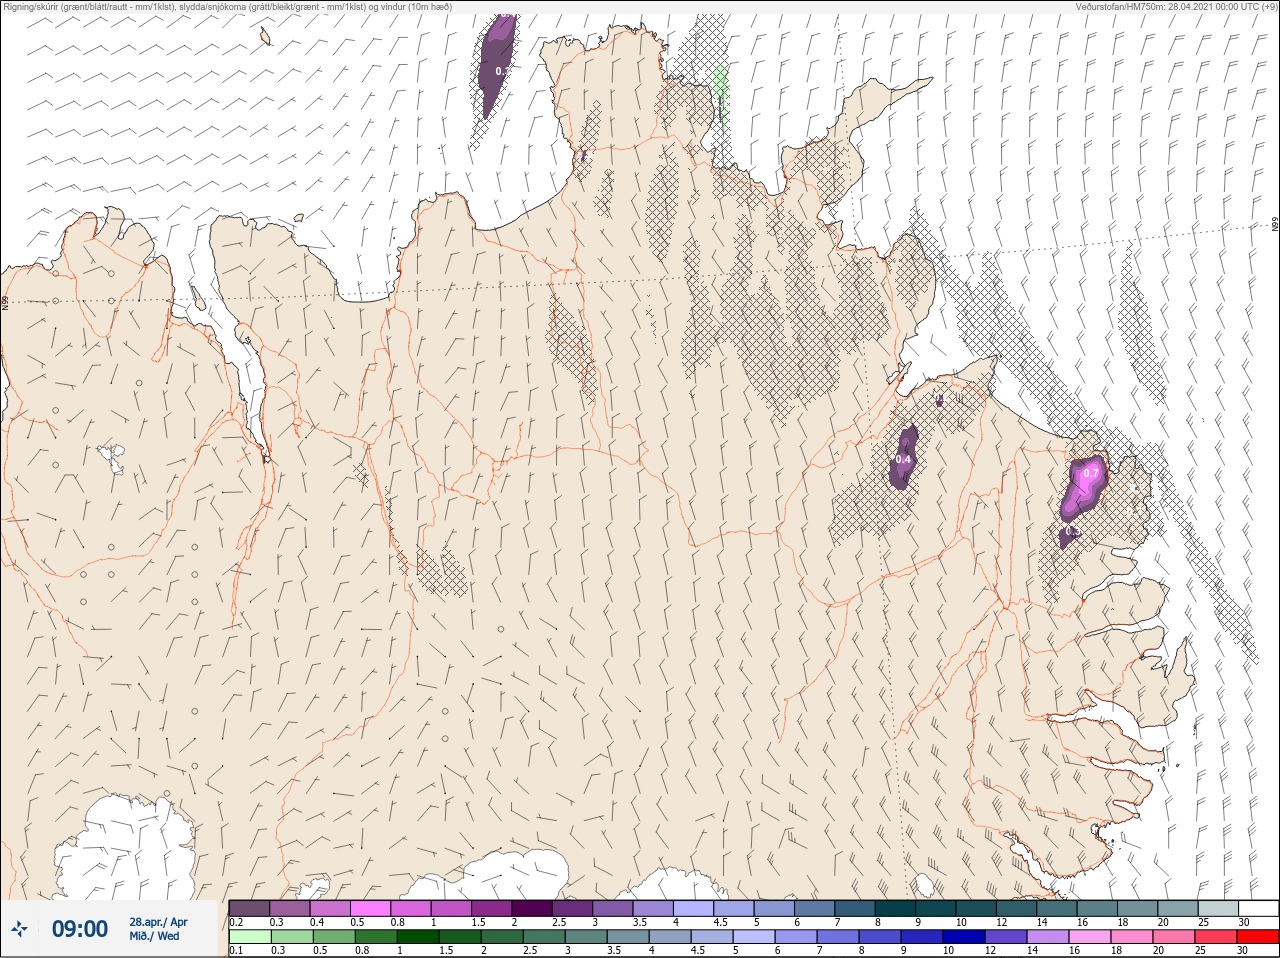Click the Veðurstofan logo icon beside the time

coord(19,930)
